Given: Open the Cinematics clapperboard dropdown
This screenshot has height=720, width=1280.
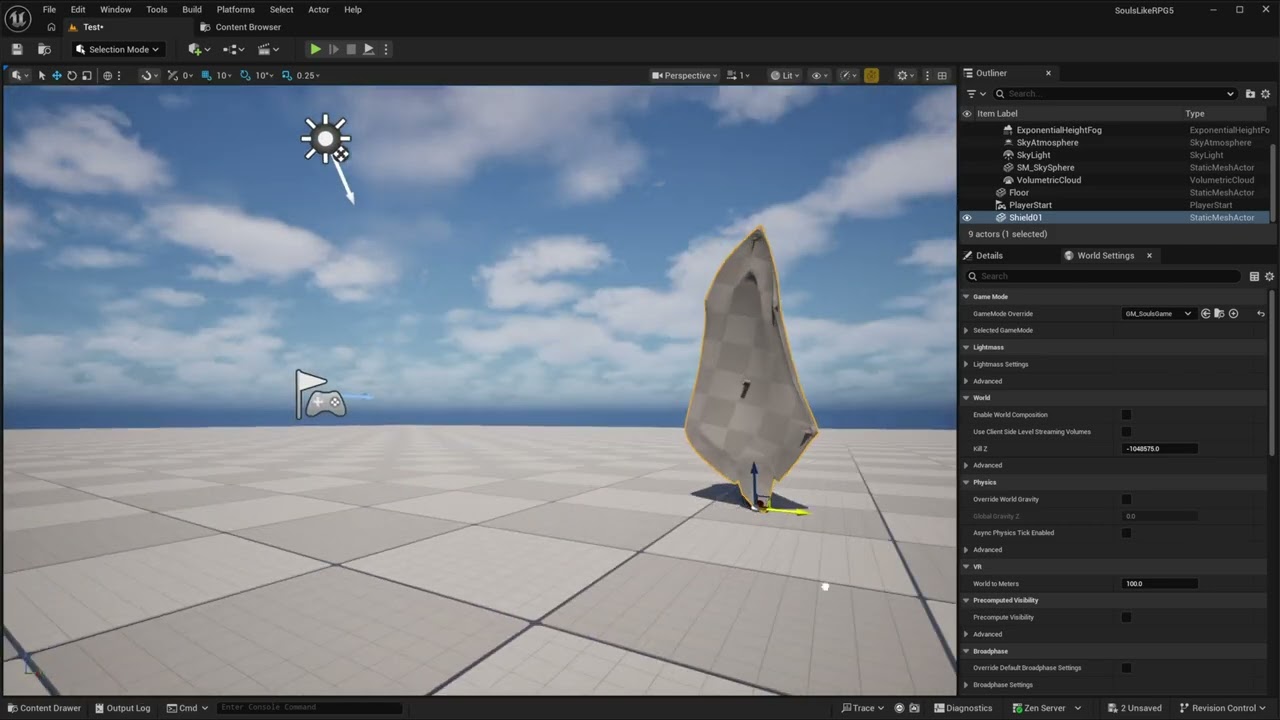Looking at the screenshot, I should (269, 49).
